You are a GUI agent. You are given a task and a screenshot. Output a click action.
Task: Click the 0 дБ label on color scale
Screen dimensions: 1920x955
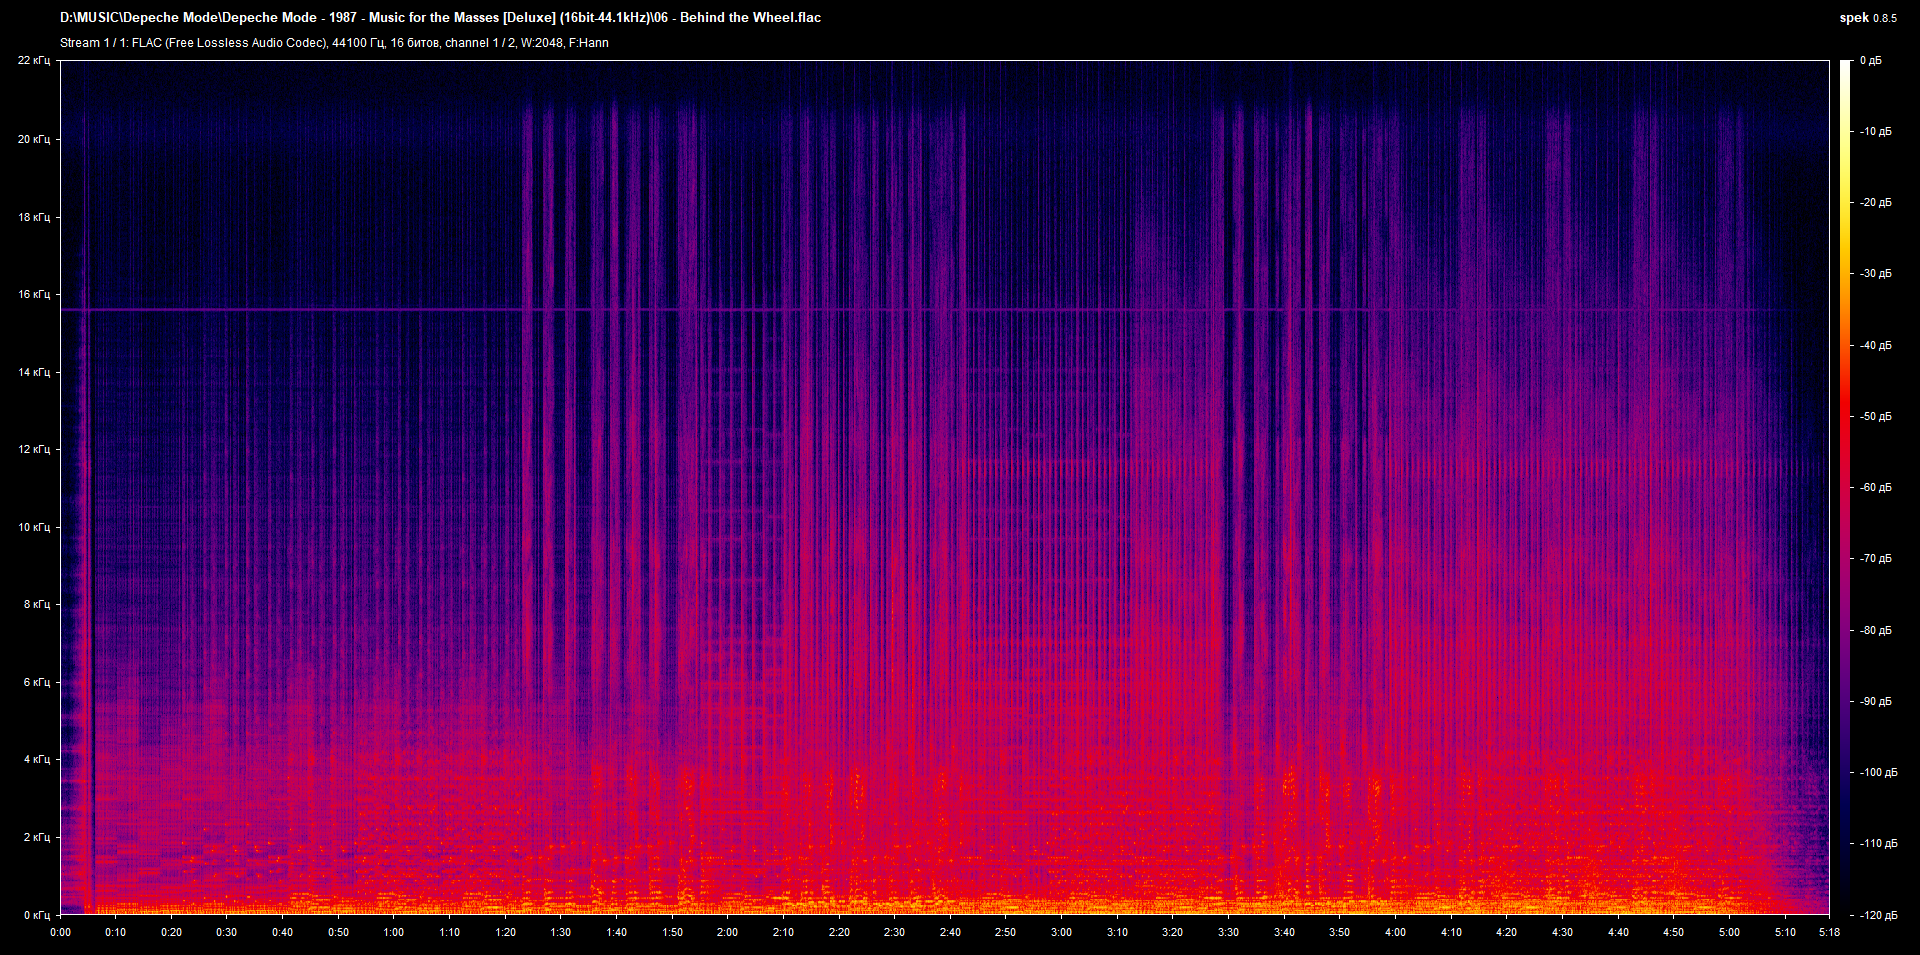(1870, 61)
